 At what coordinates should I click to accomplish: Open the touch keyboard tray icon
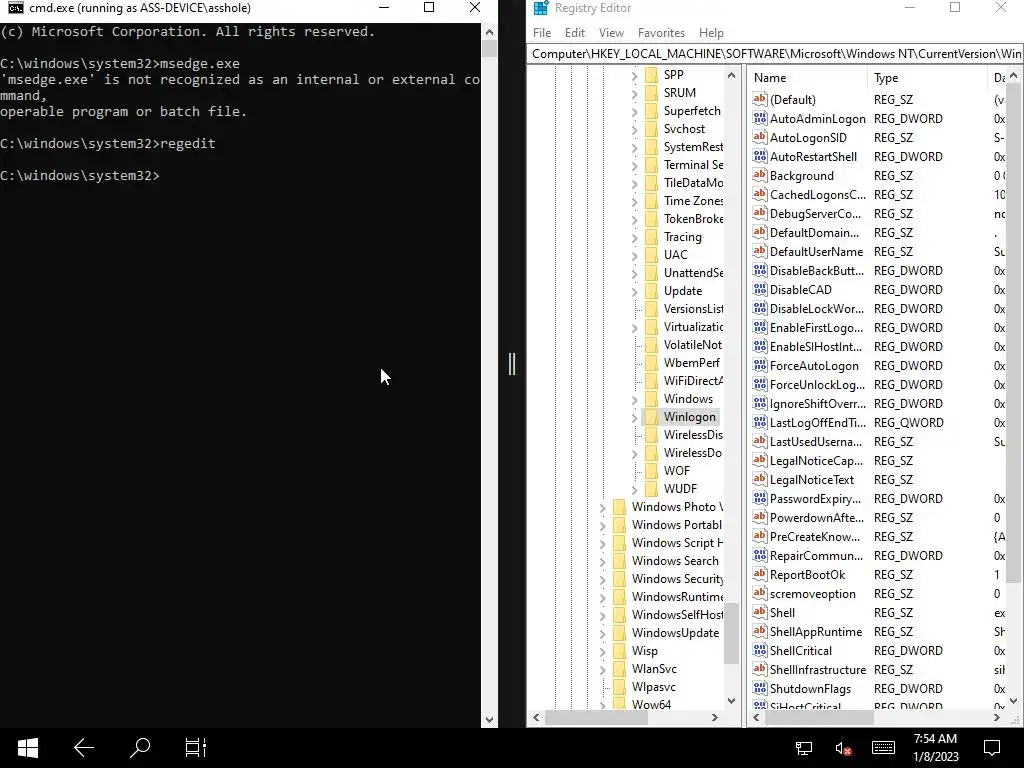pyautogui.click(x=883, y=748)
